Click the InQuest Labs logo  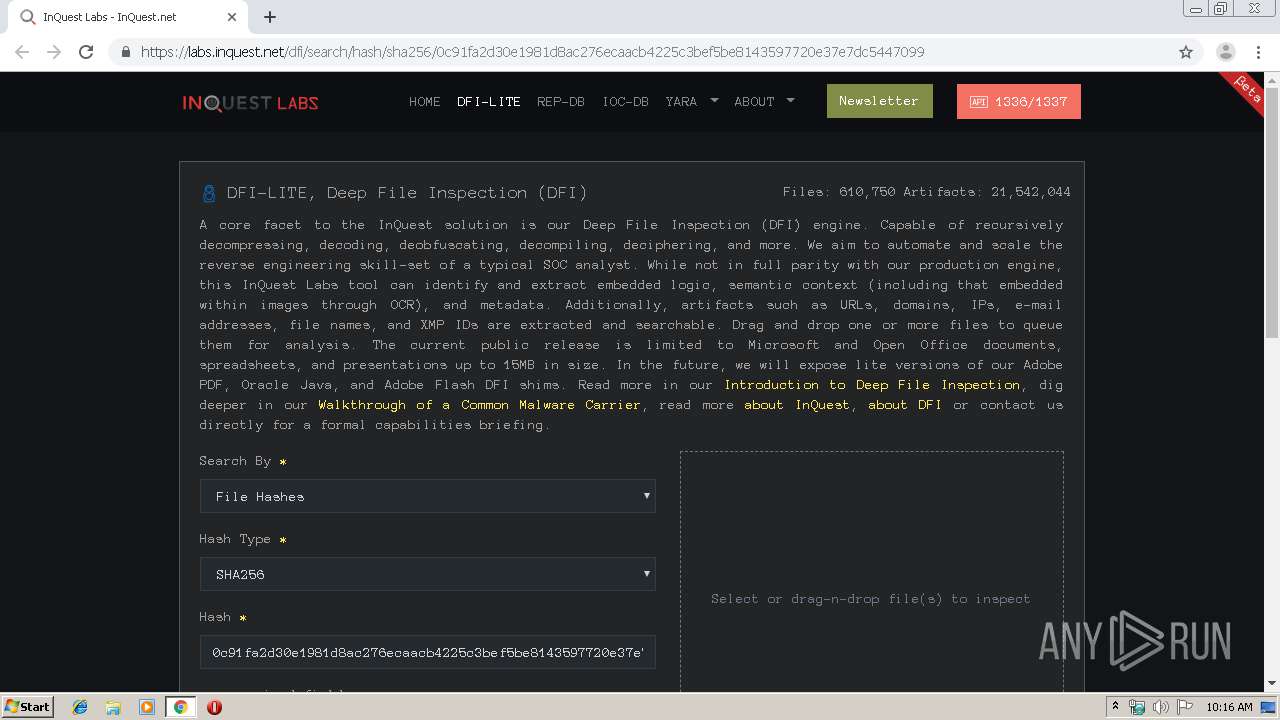pyautogui.click(x=250, y=102)
